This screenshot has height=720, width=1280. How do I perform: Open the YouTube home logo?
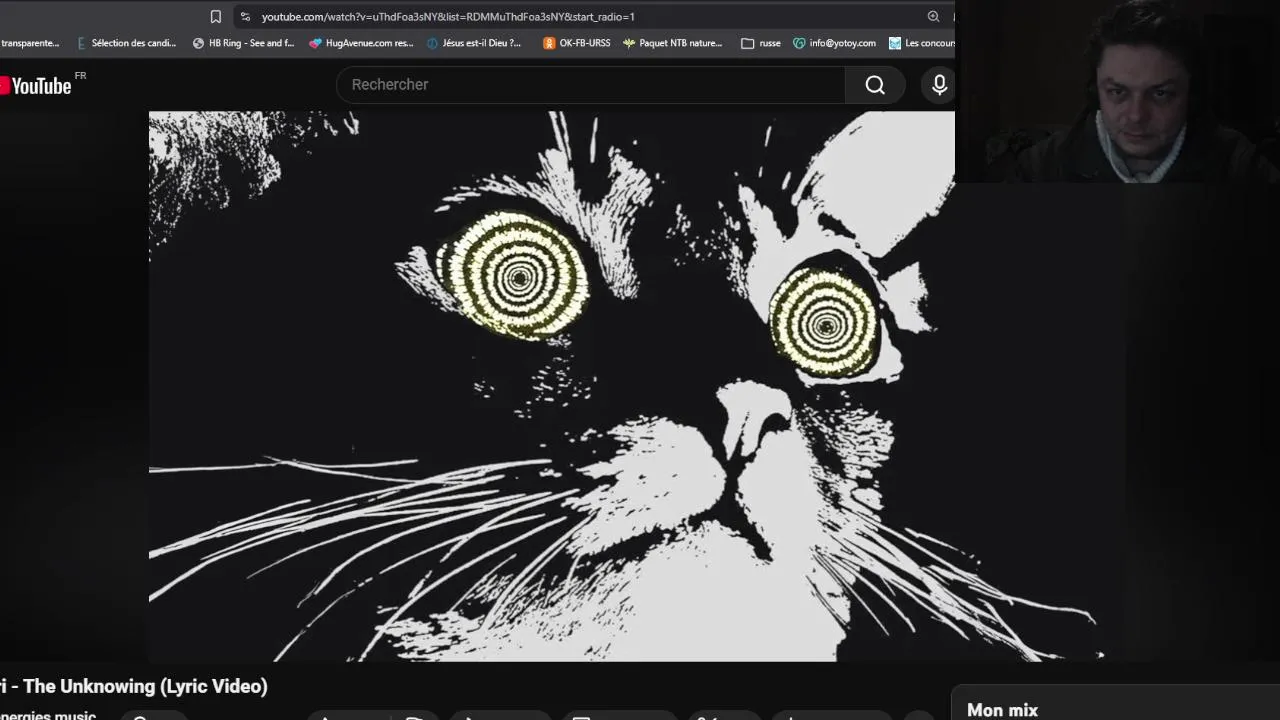[x=36, y=85]
